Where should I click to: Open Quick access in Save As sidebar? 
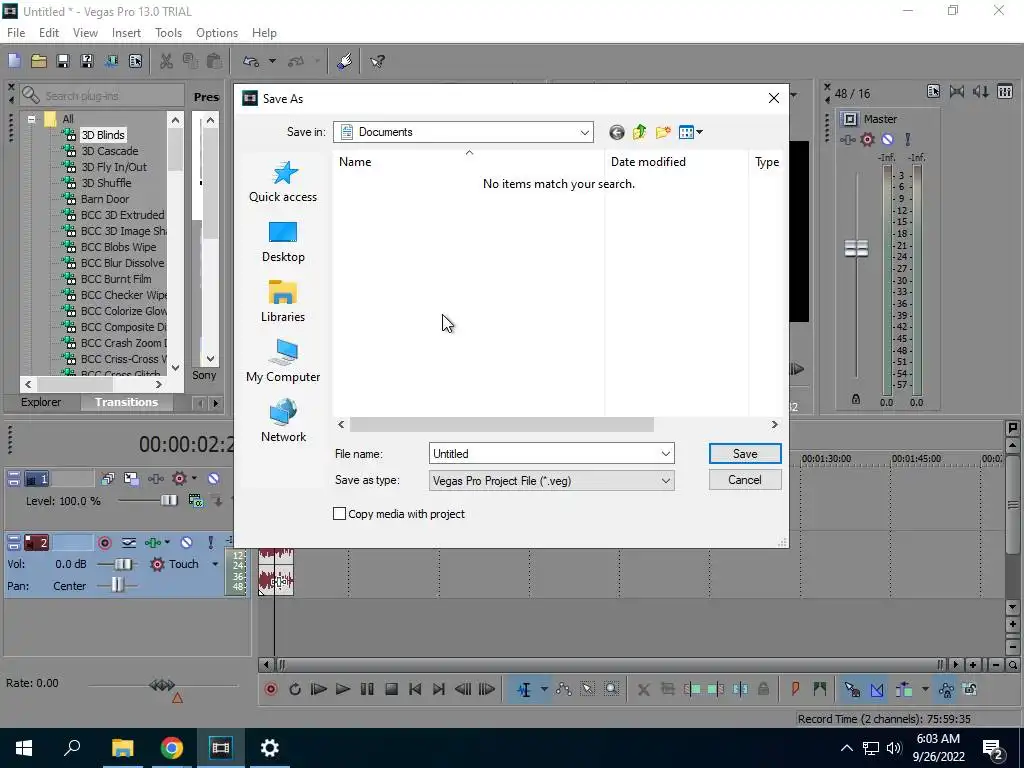283,182
